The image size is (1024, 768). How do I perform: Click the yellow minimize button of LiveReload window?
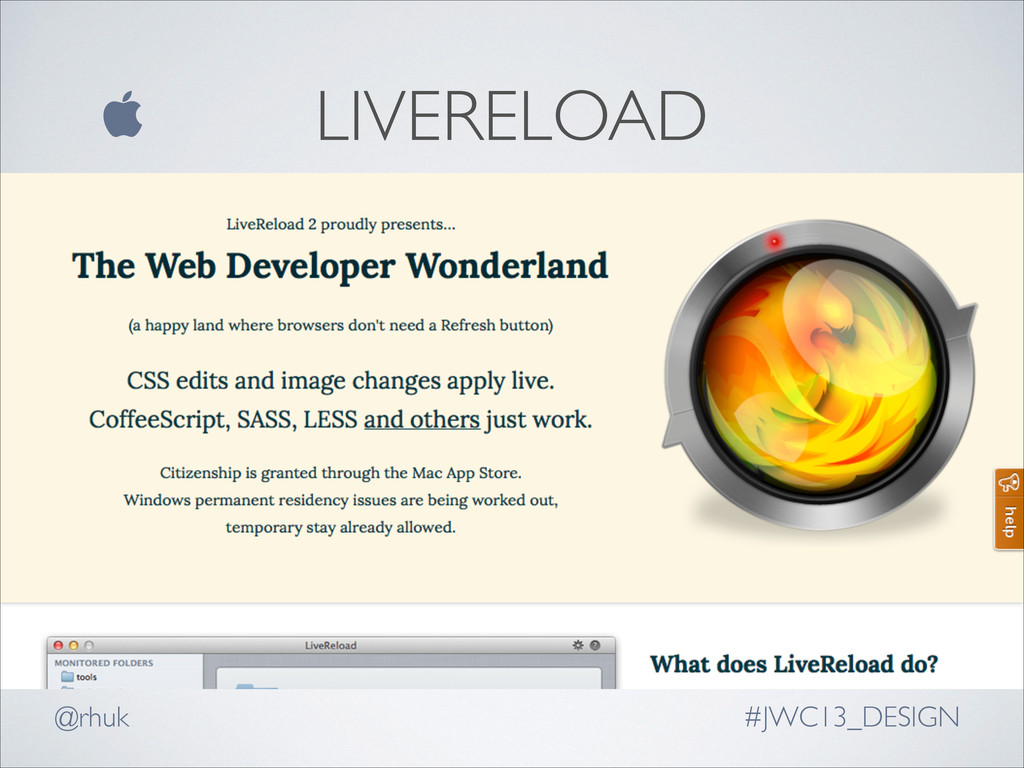[x=73, y=645]
